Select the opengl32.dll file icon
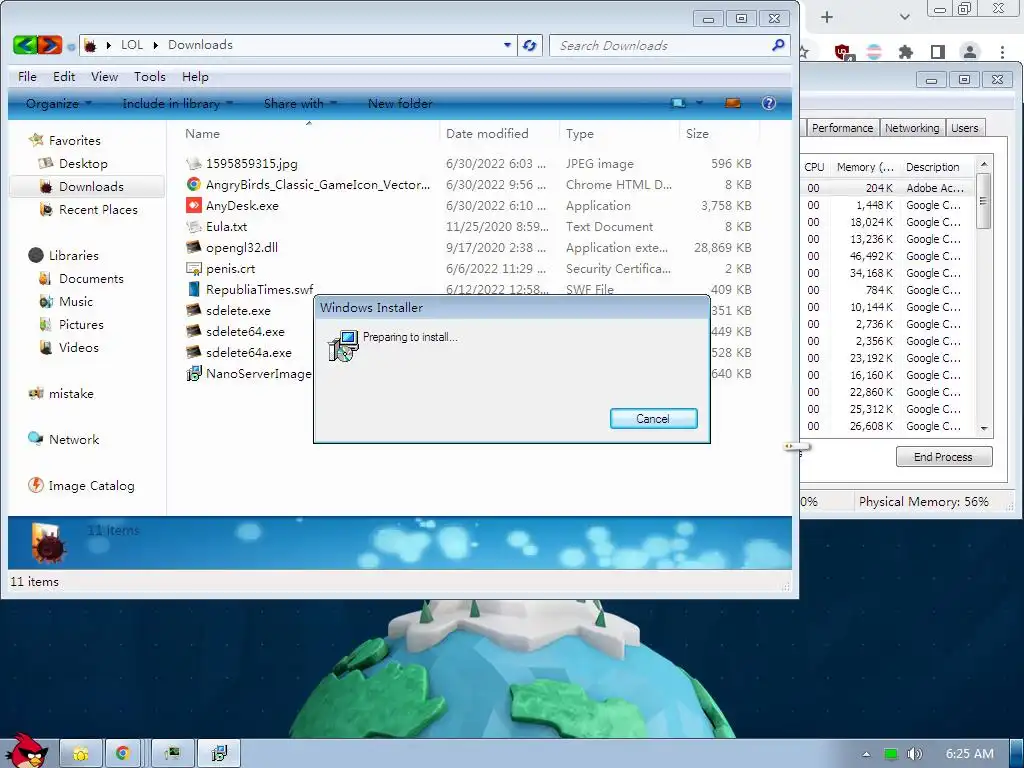Viewport: 1024px width, 768px height. (x=193, y=248)
